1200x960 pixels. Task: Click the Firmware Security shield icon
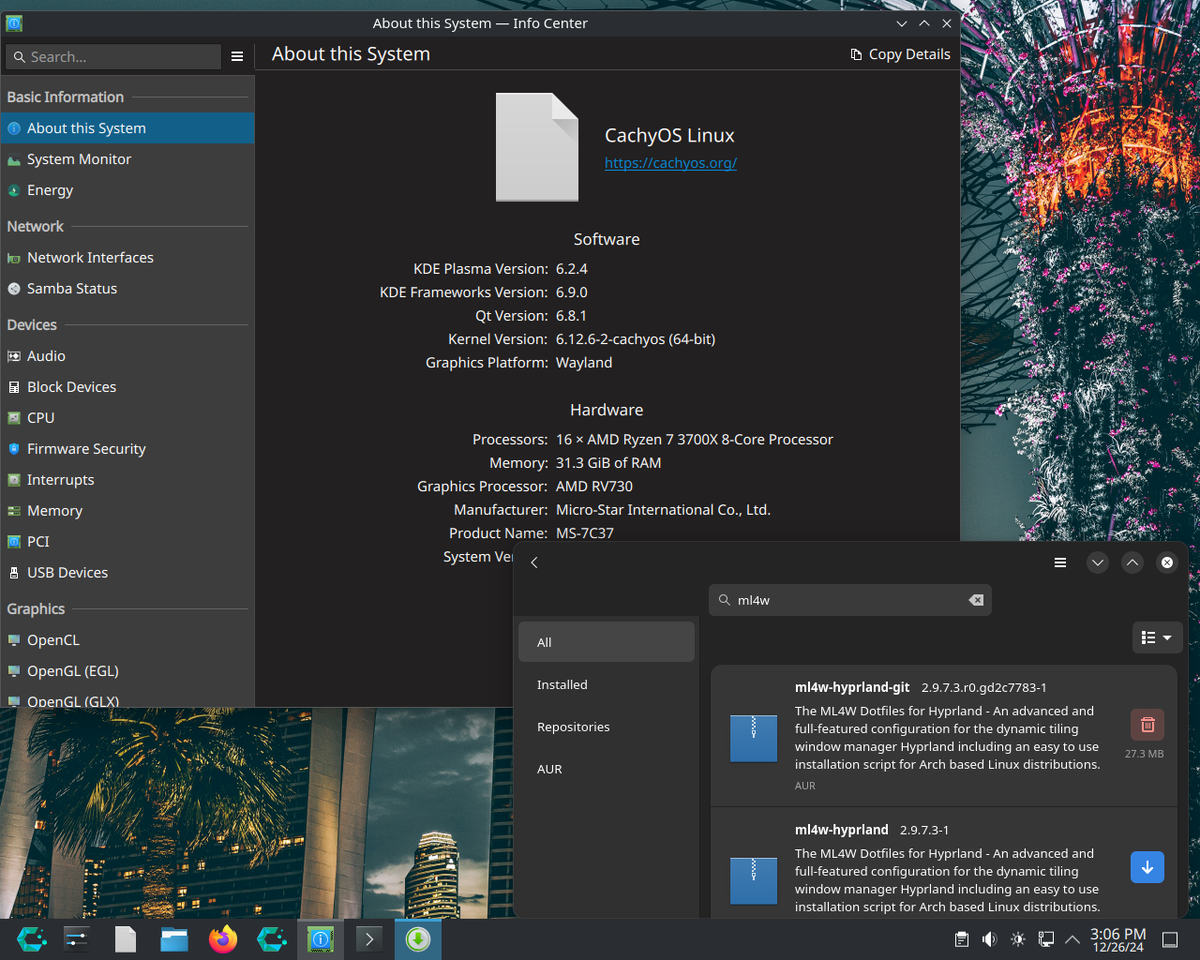[x=14, y=449]
